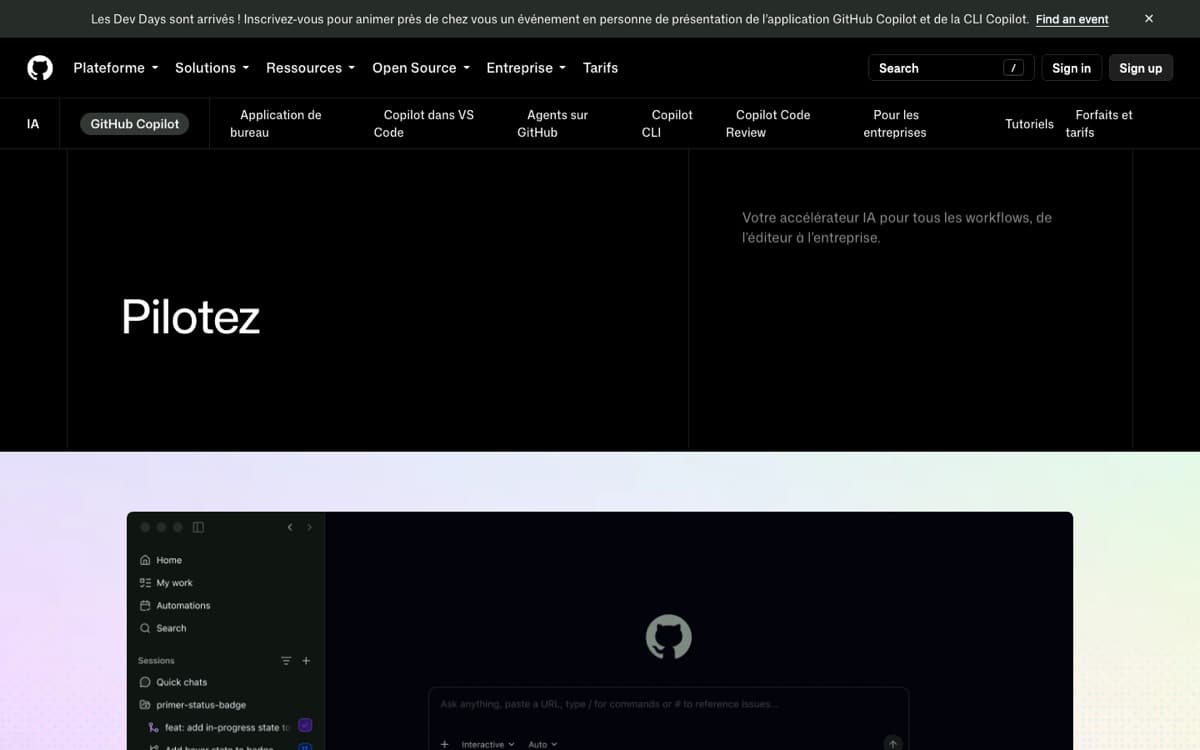Open the Auto model dropdown
The width and height of the screenshot is (1200, 750).
[x=543, y=744]
